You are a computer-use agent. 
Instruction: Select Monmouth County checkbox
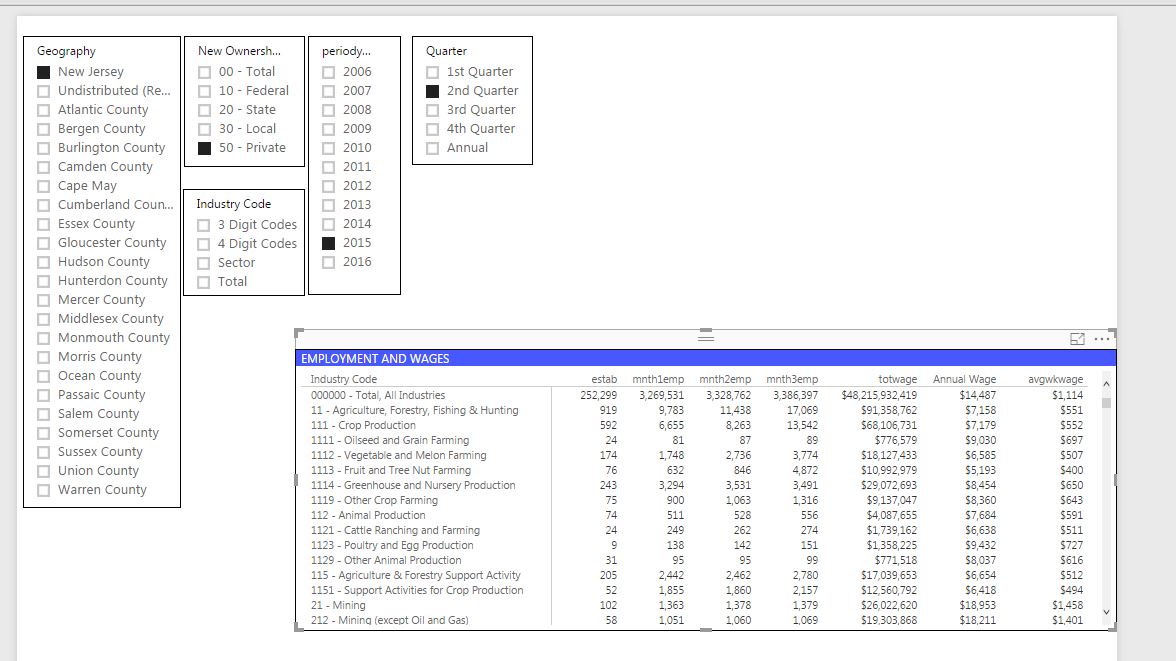tap(44, 338)
